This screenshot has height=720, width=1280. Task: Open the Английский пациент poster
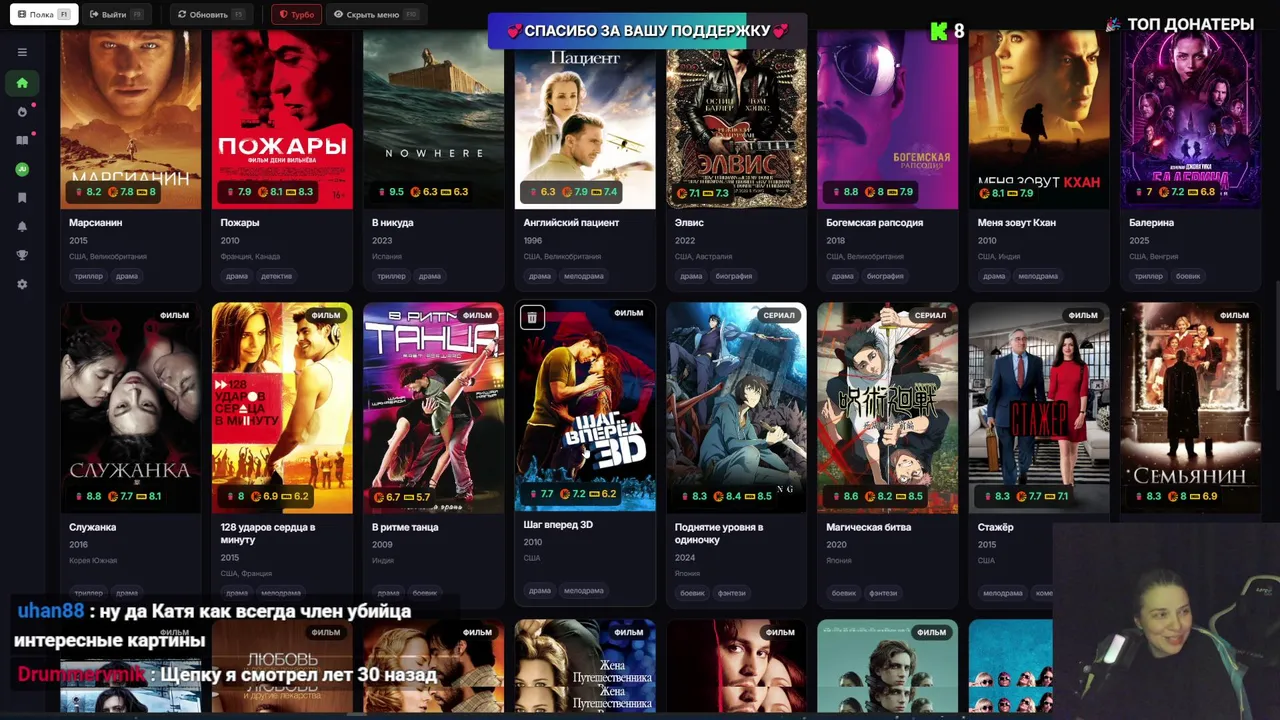(585, 118)
